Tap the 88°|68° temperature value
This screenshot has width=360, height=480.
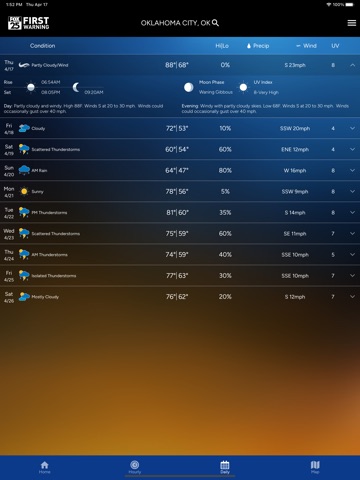(177, 65)
